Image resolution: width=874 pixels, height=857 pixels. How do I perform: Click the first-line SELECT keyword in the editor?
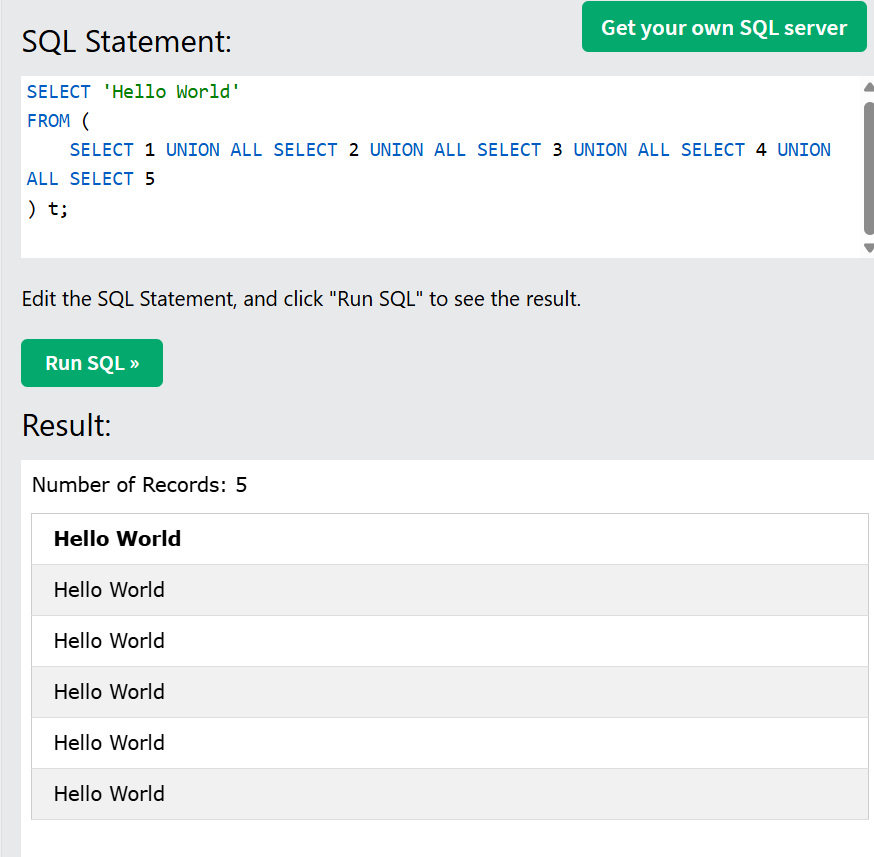(59, 92)
